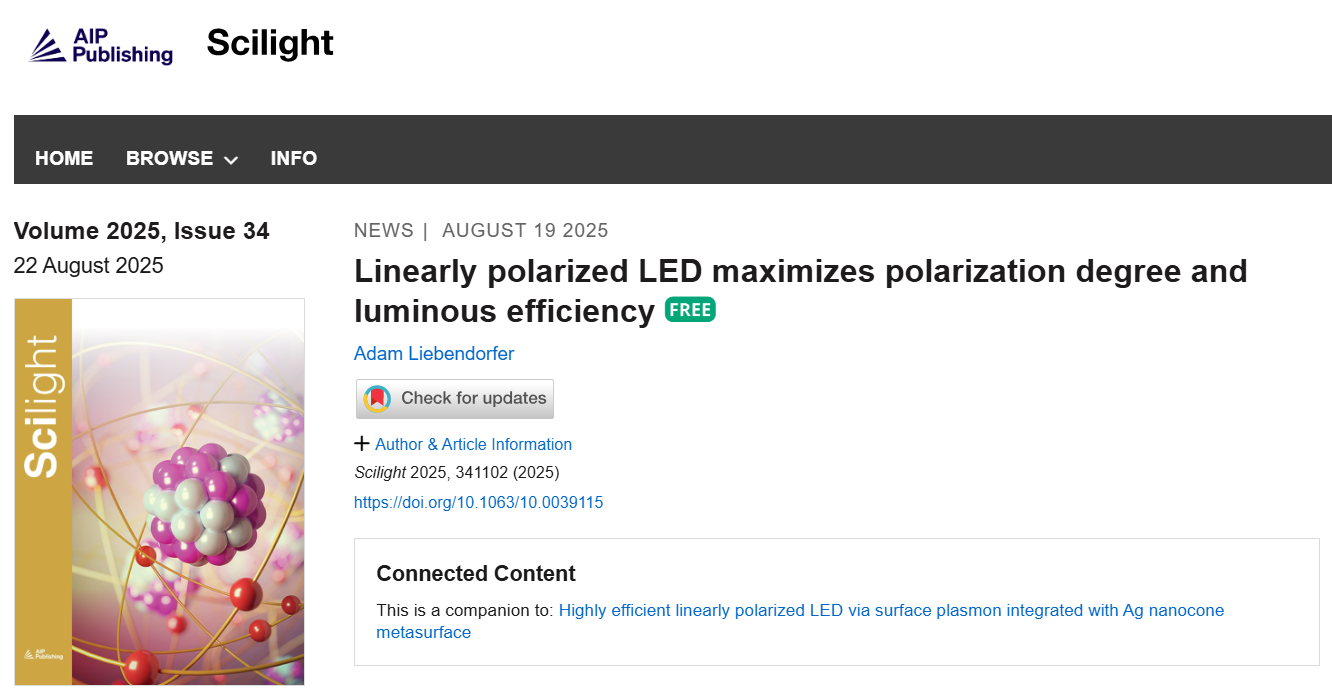Click the green FREE access badge
Screen dimensions: 1332x688
pos(690,310)
